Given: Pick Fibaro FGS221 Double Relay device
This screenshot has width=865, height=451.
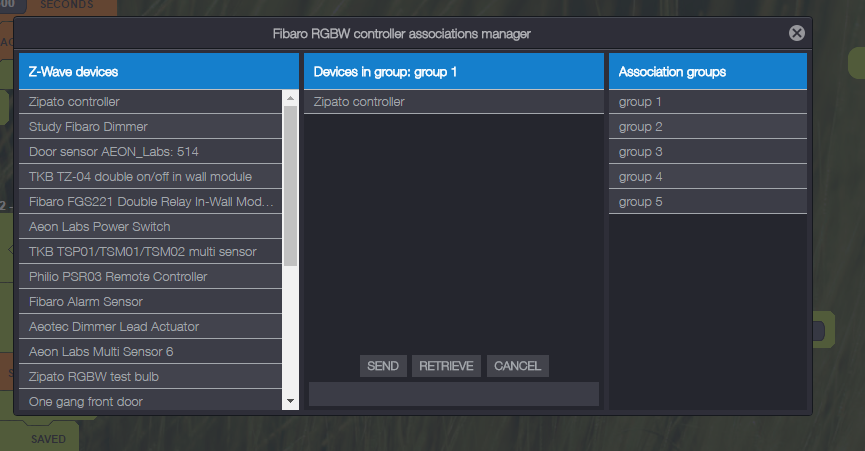Looking at the screenshot, I should (x=150, y=202).
